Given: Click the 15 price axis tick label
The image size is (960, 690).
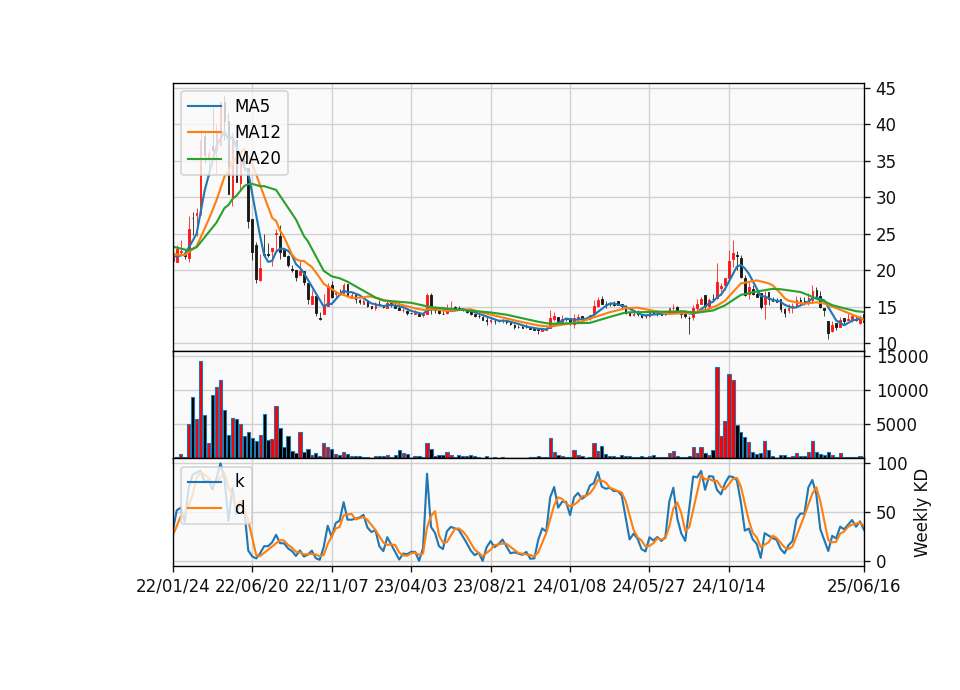Looking at the screenshot, I should coord(885,307).
